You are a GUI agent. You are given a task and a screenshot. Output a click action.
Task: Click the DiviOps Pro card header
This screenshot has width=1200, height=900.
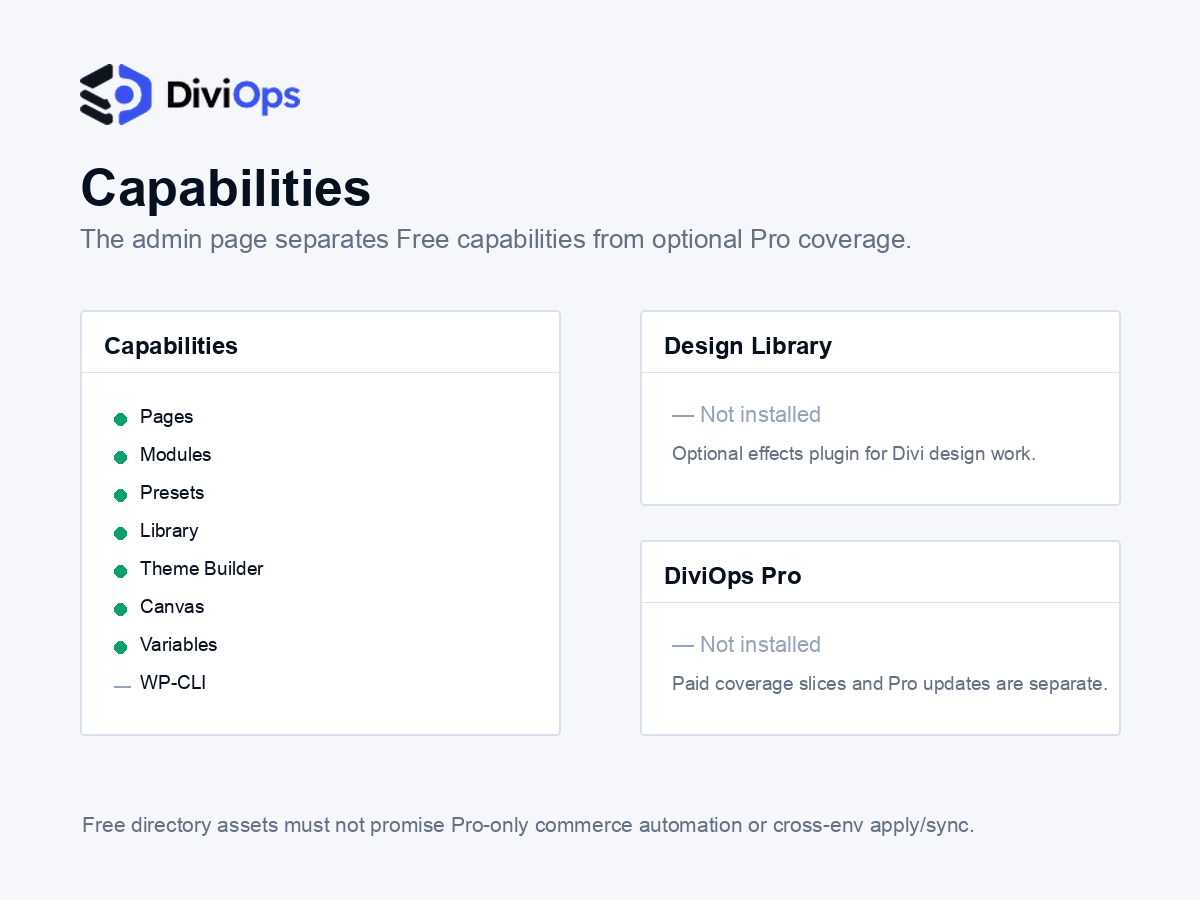click(733, 576)
